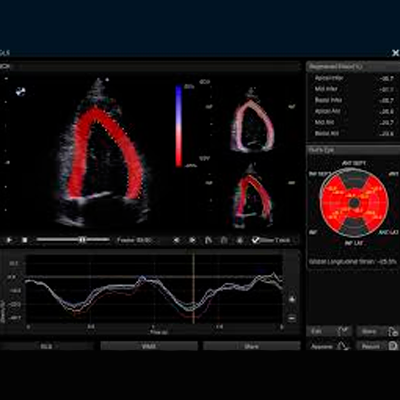Click the Approve button
The image size is (400, 400).
pos(329,346)
